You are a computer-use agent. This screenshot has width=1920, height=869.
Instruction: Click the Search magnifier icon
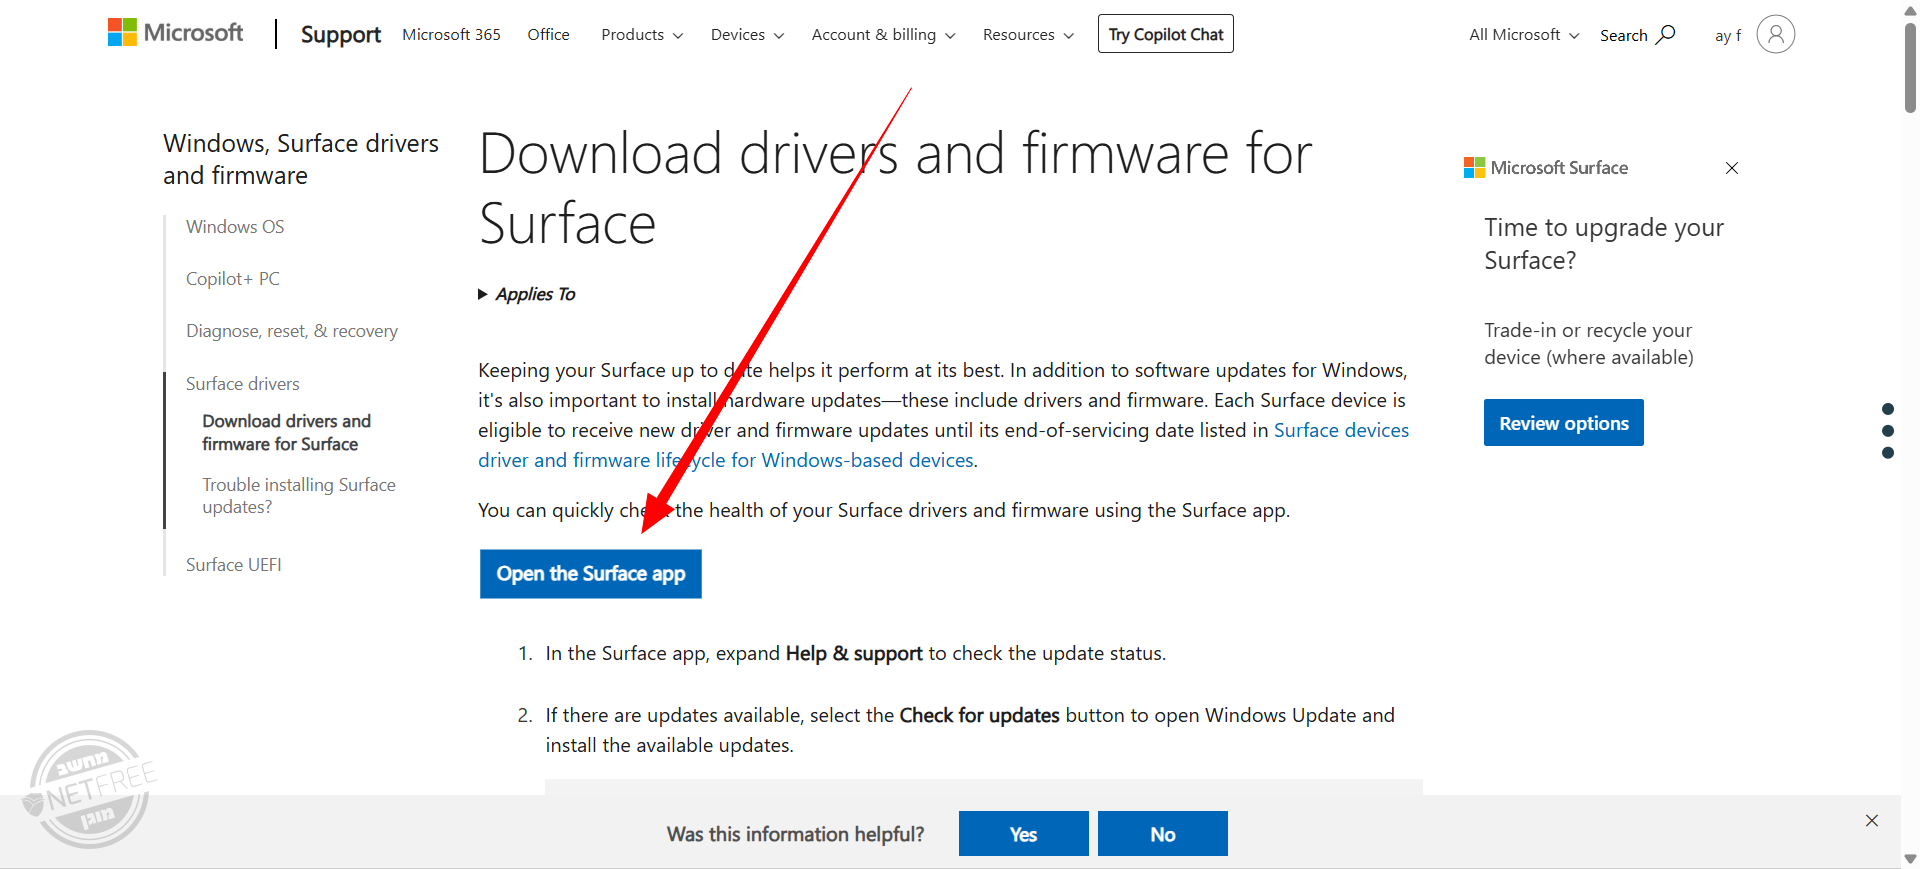(x=1665, y=34)
